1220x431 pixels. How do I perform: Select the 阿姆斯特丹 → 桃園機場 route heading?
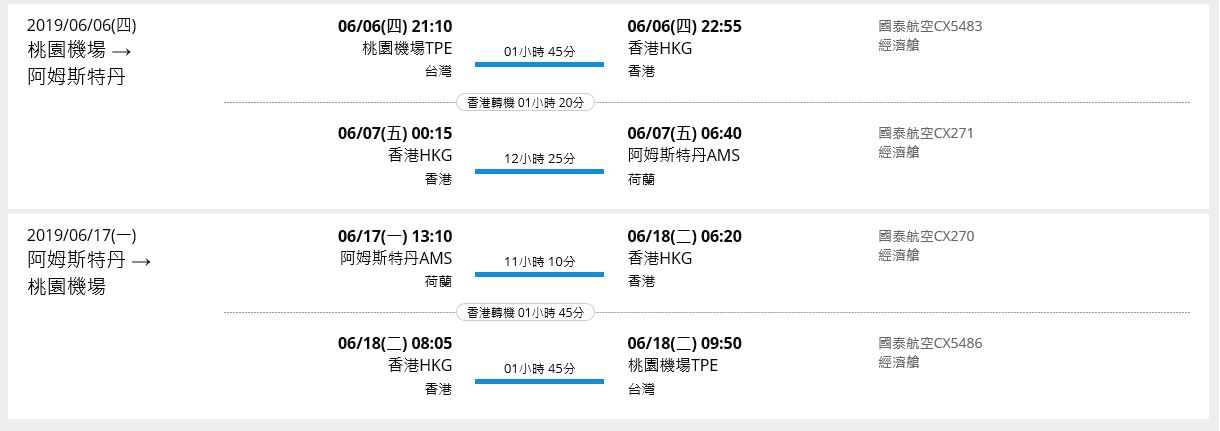pyautogui.click(x=90, y=274)
